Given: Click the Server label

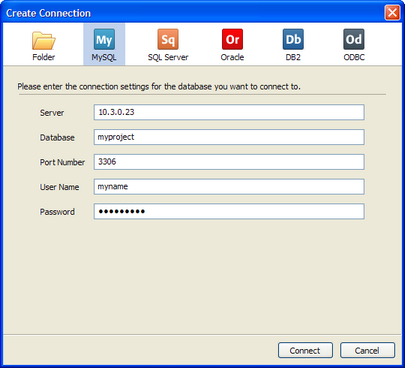Looking at the screenshot, I should (52, 113).
